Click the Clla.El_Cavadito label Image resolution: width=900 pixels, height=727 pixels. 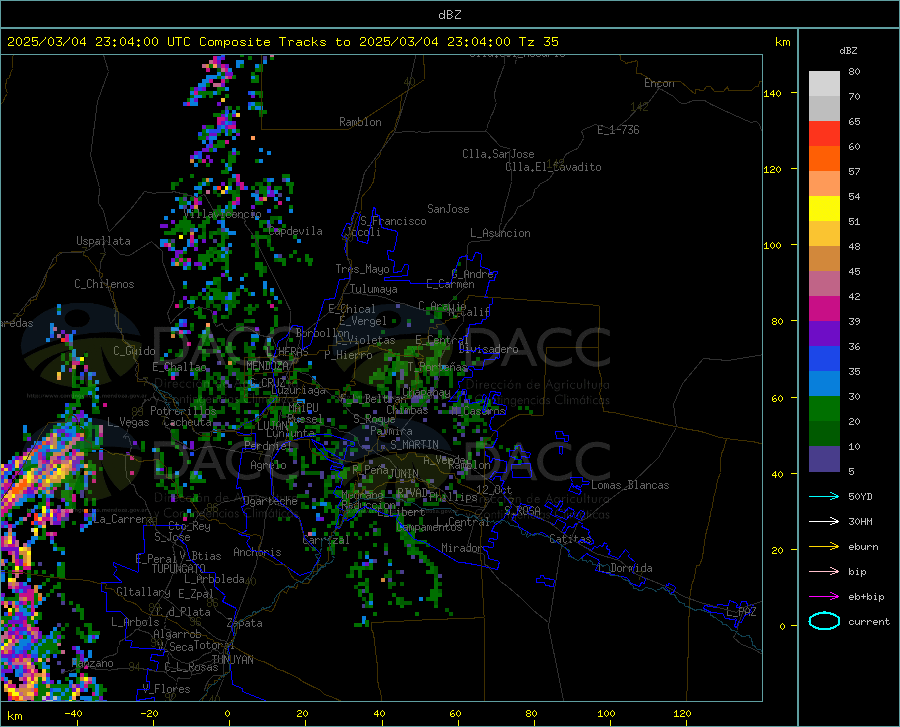(553, 167)
